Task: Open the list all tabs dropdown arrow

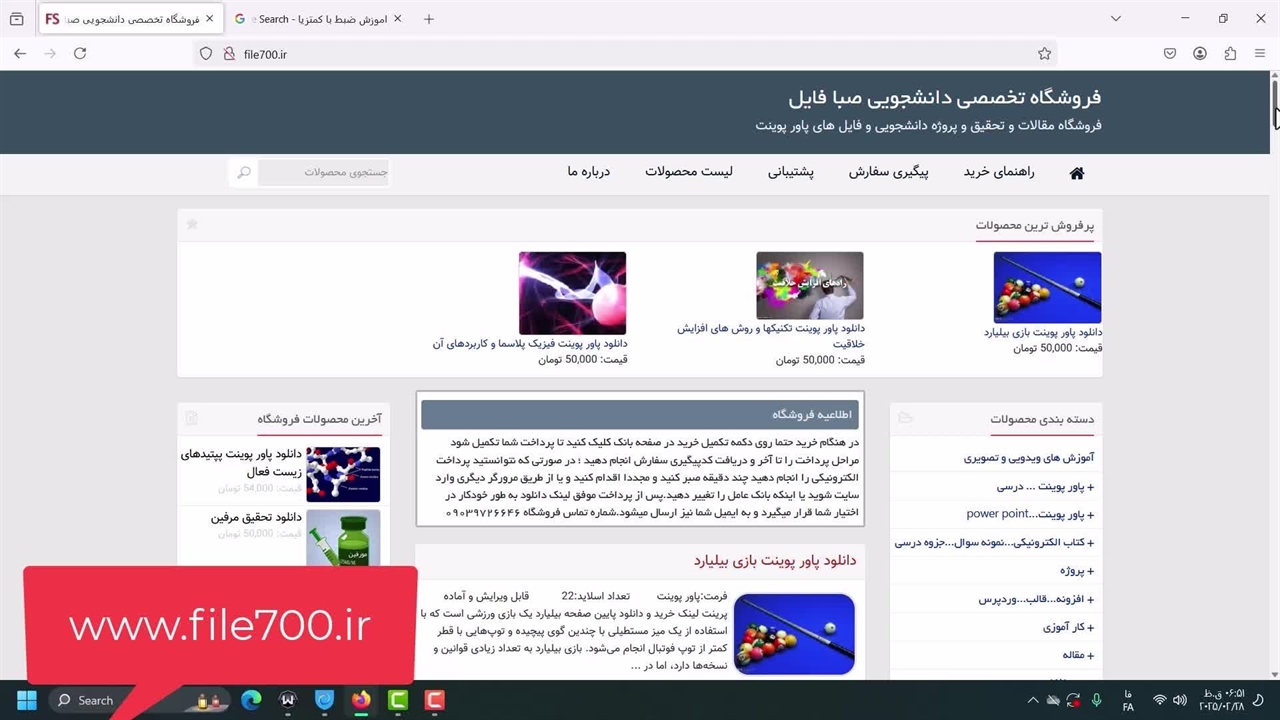Action: 1116,19
